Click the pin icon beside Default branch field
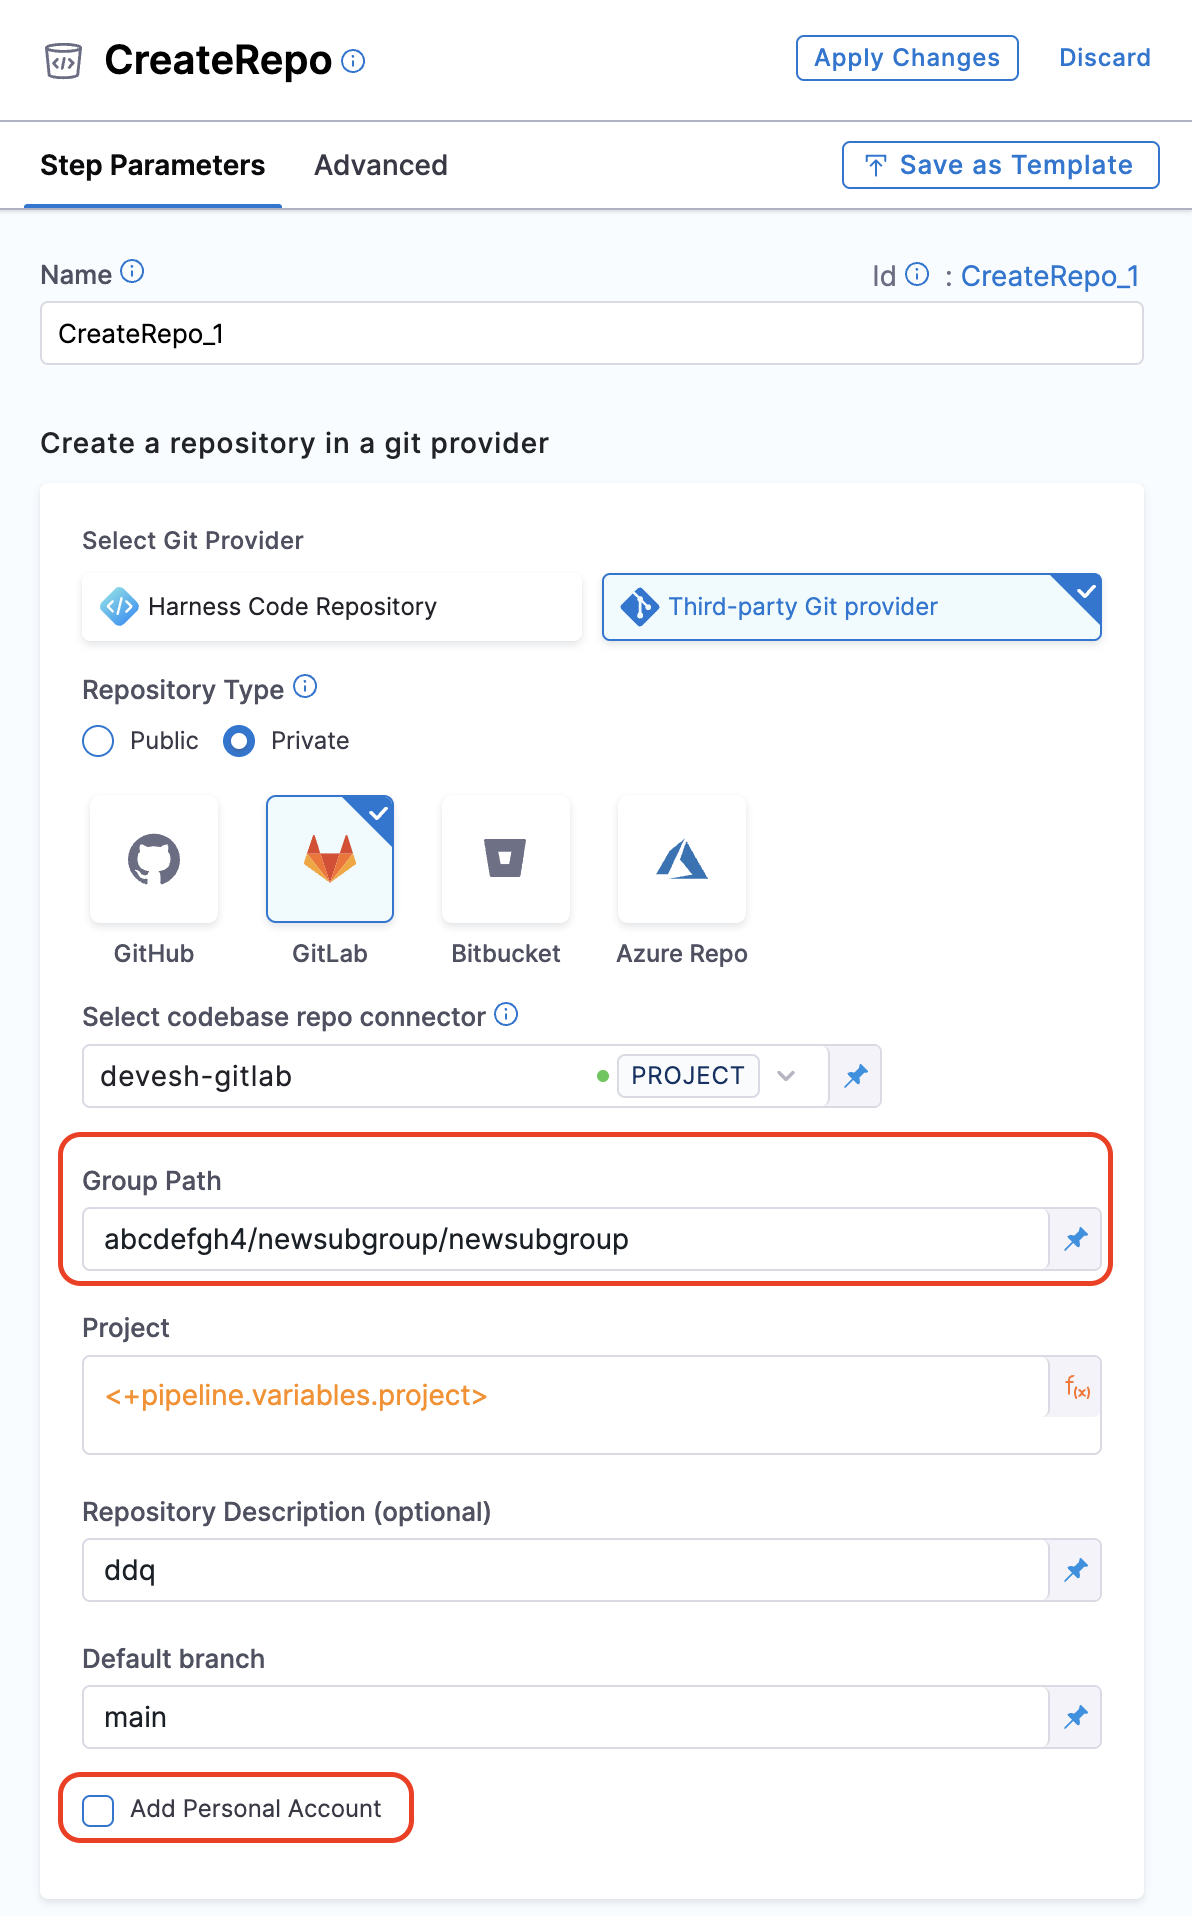 (x=1075, y=1718)
